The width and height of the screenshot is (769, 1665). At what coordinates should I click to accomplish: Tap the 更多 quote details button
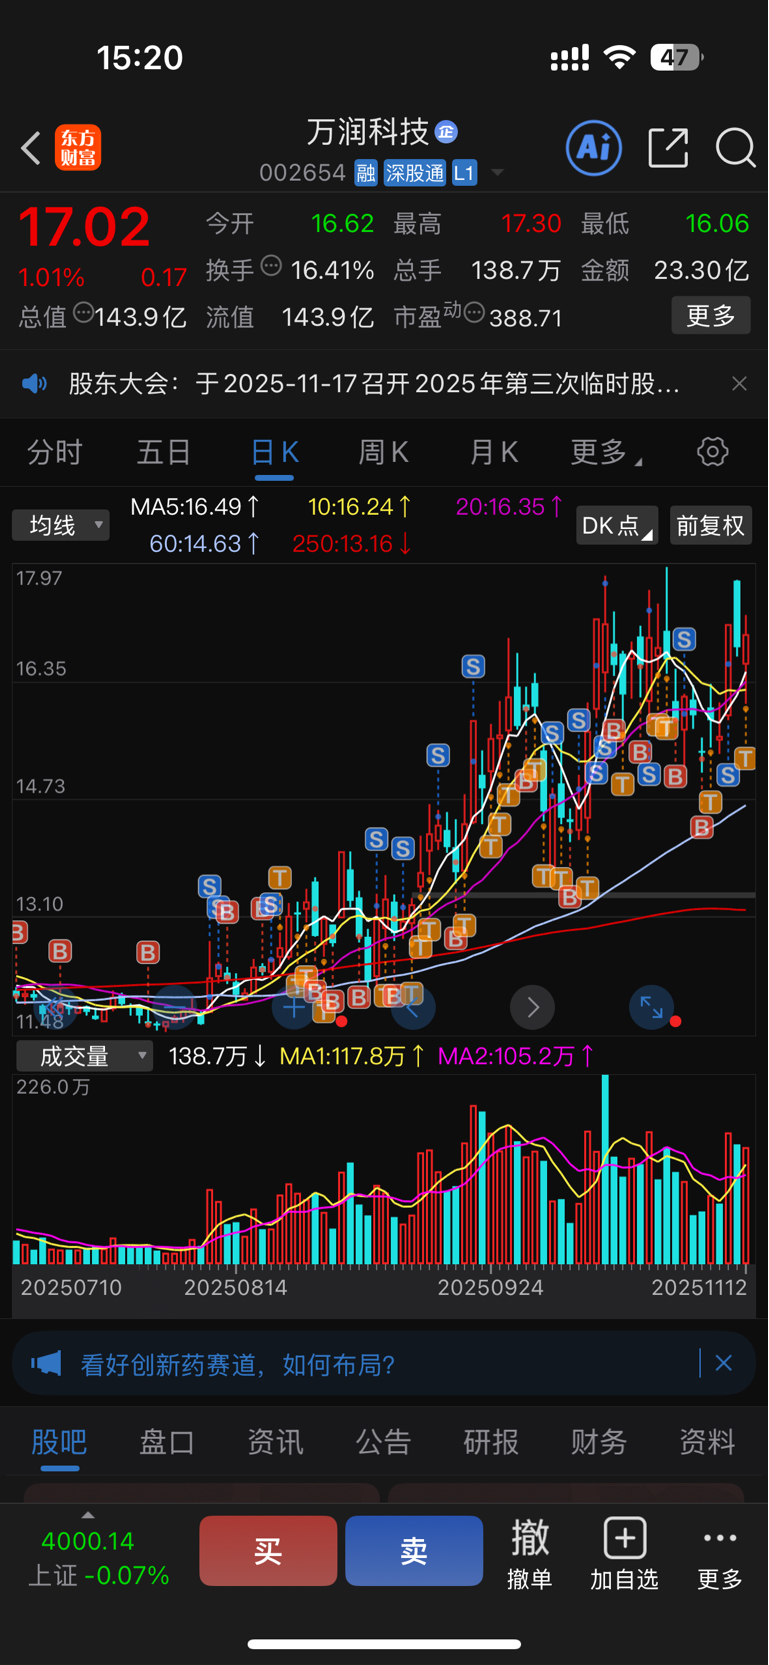click(x=711, y=316)
